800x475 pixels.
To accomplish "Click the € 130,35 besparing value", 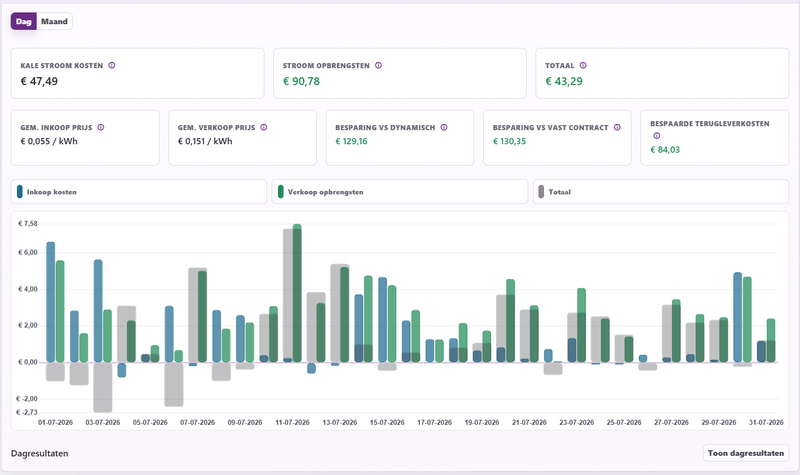I will [x=509, y=141].
